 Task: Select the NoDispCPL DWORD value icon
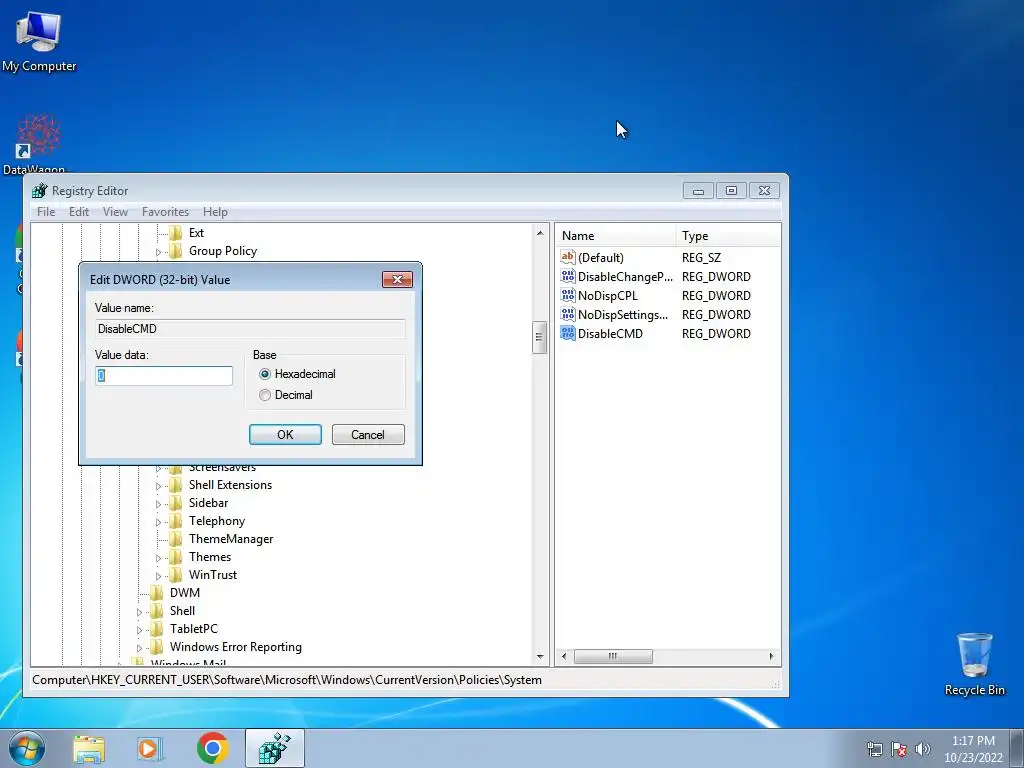568,295
